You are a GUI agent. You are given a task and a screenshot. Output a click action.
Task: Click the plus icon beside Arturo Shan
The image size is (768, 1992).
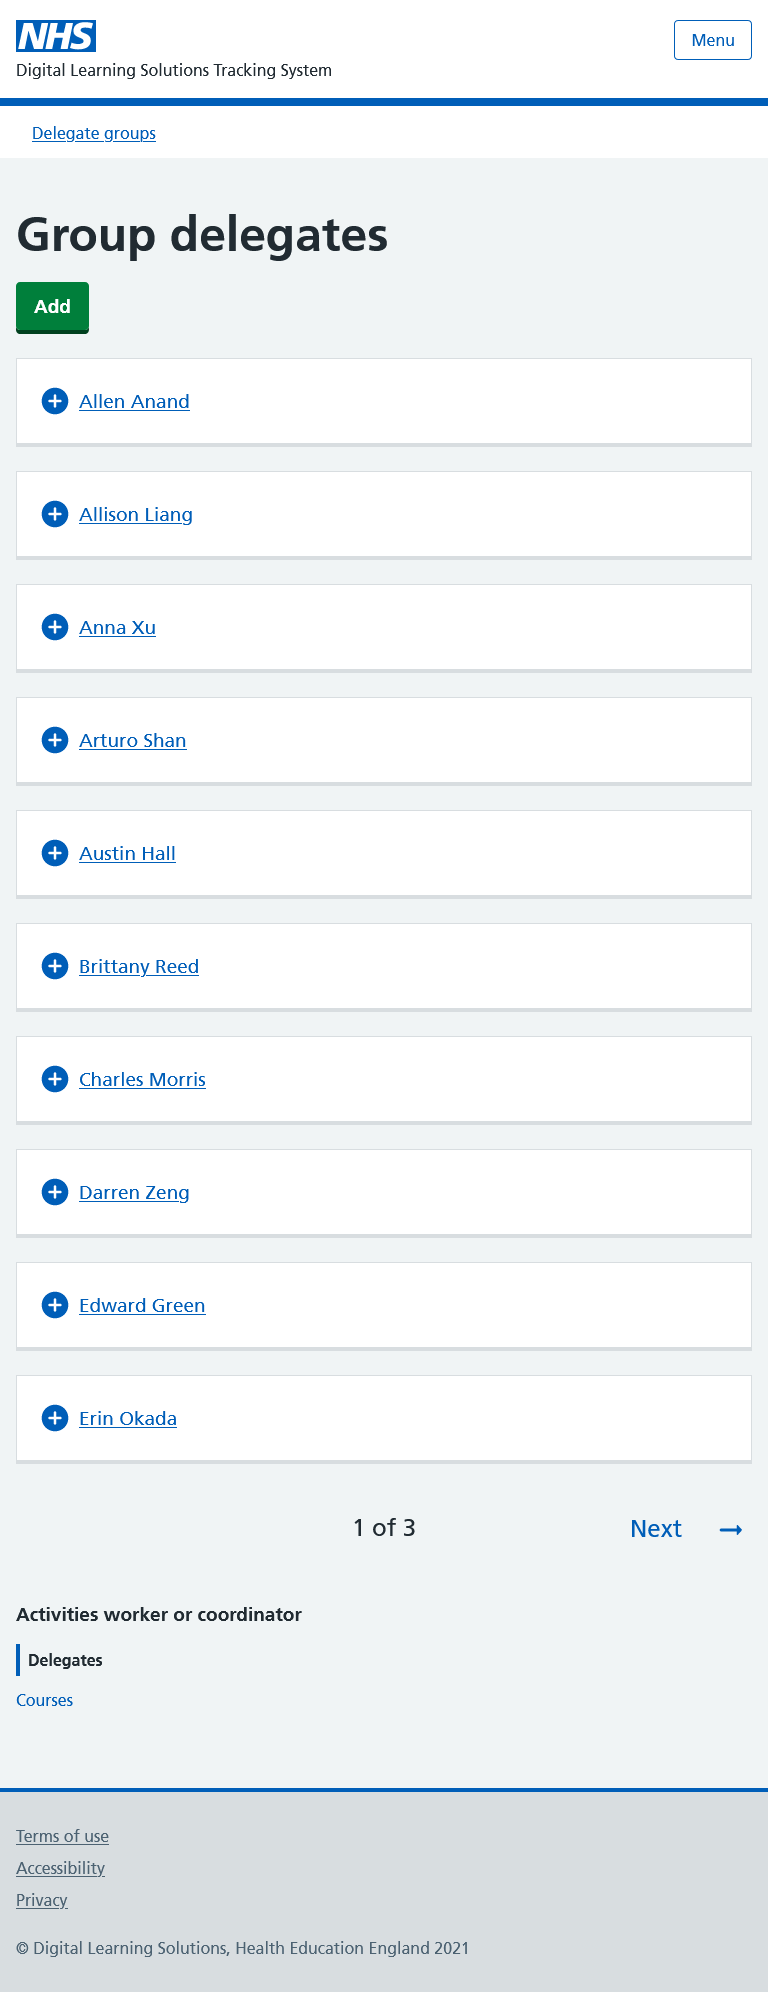(55, 740)
